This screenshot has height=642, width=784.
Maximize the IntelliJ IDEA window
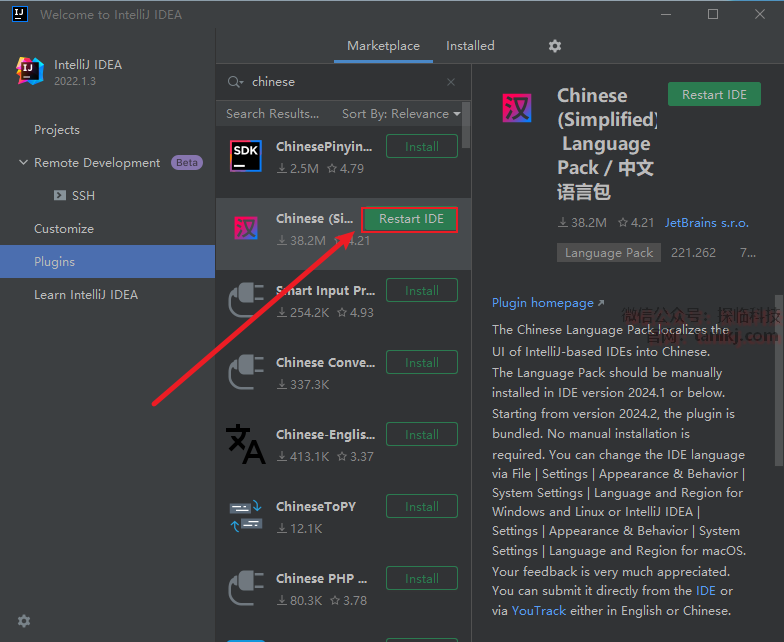click(x=713, y=14)
